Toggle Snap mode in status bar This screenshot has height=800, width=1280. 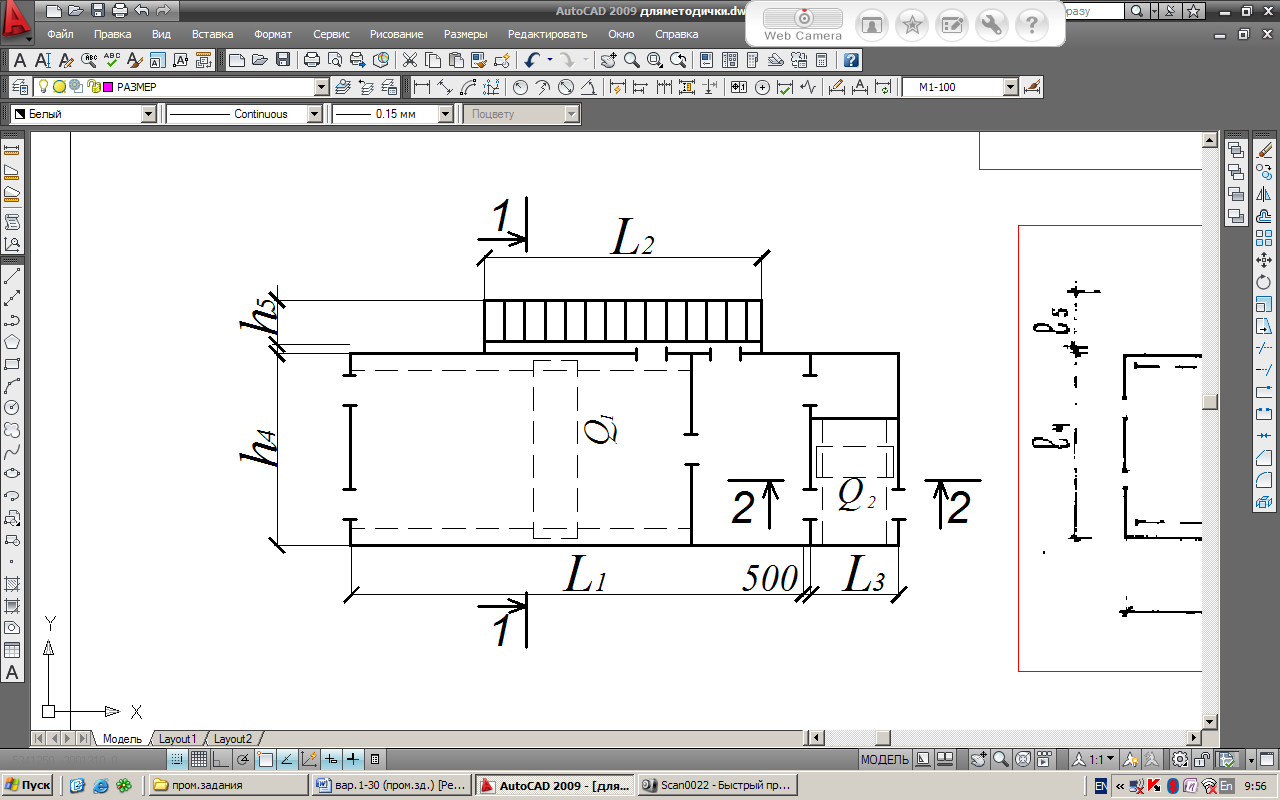(177, 759)
